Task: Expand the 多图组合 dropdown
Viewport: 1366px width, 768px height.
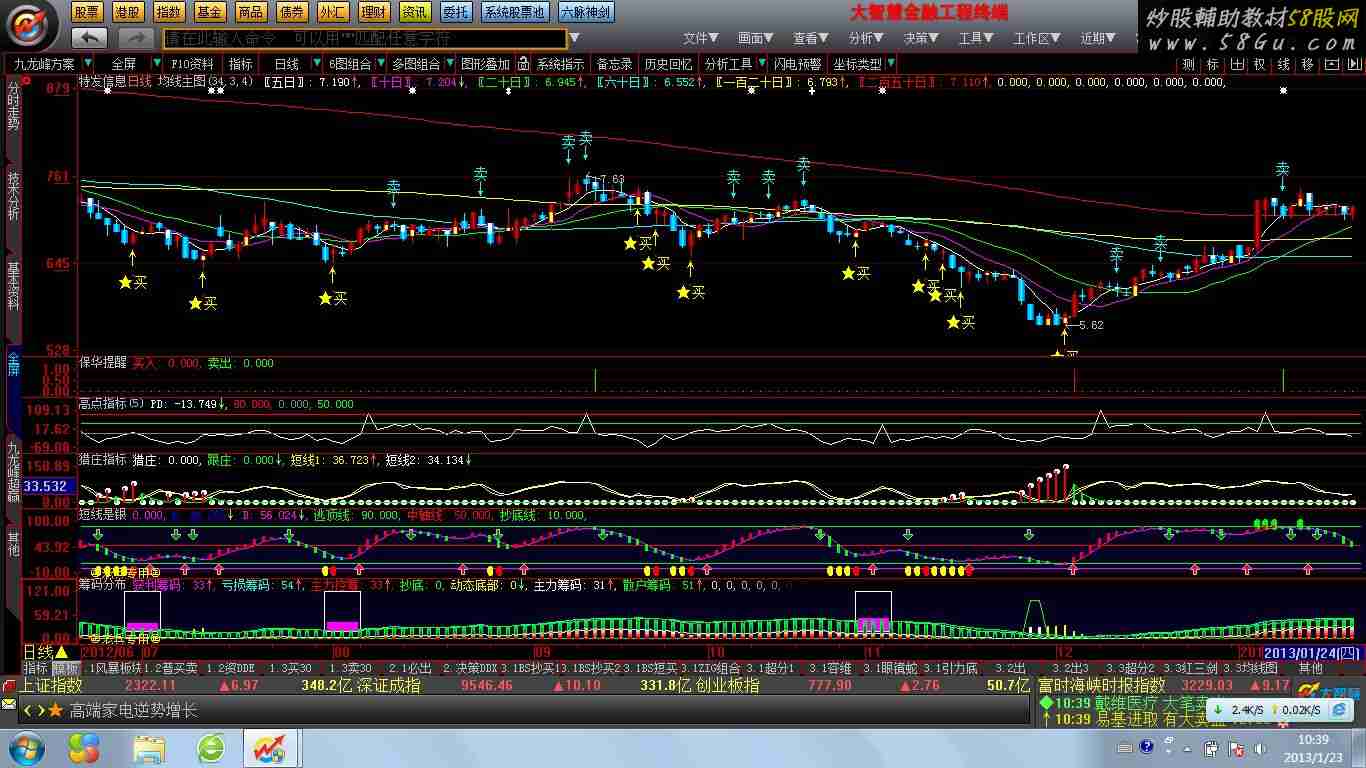Action: pyautogui.click(x=450, y=64)
